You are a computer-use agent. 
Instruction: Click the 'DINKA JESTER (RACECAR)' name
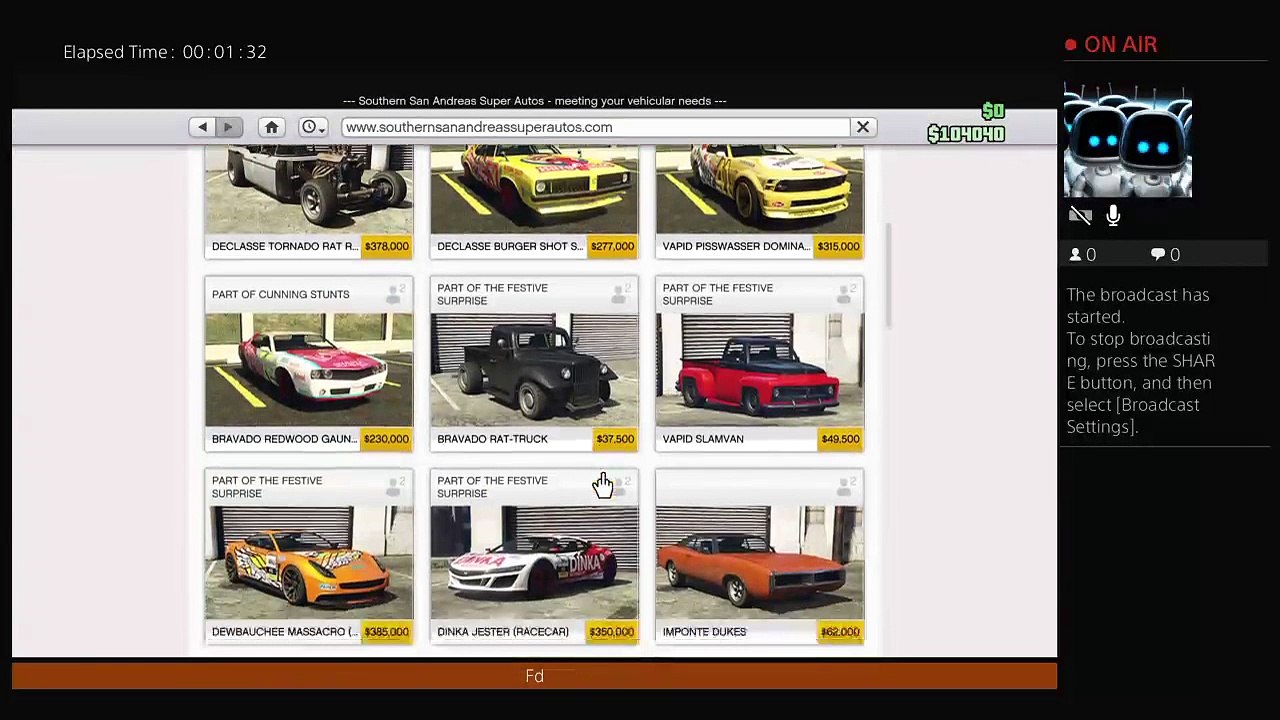pos(503,632)
